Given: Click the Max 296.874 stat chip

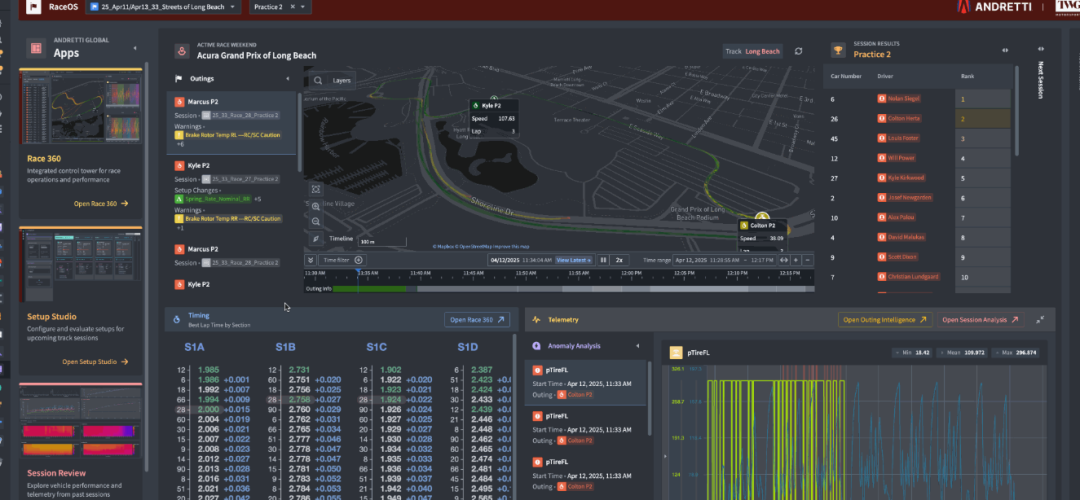Looking at the screenshot, I should [1017, 353].
